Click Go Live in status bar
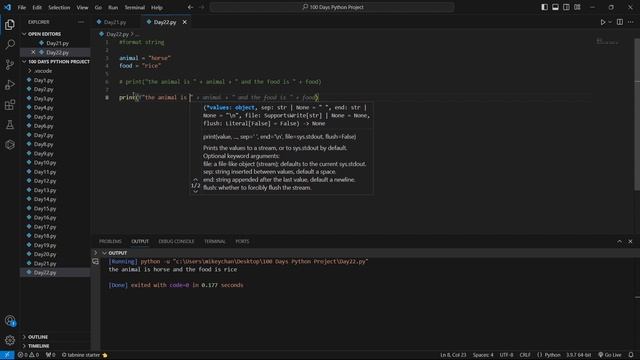 tap(610, 355)
